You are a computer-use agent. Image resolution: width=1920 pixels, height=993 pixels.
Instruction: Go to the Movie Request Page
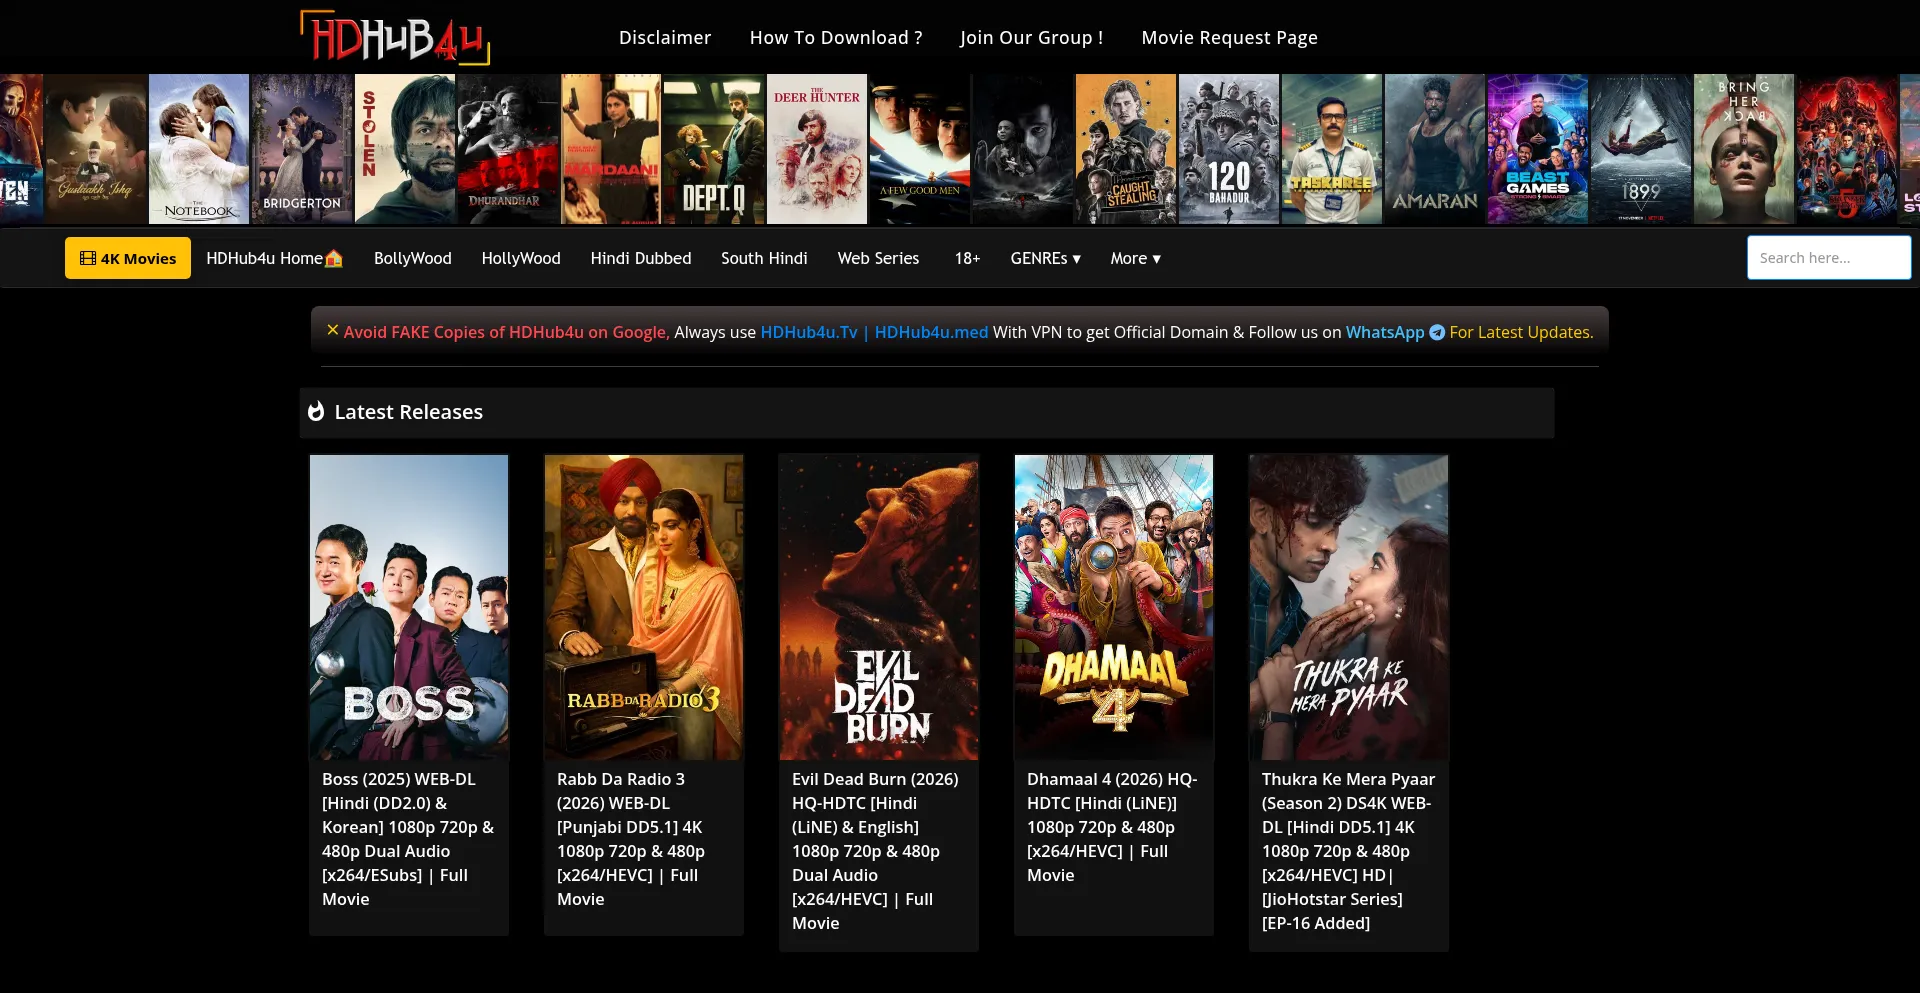point(1230,37)
